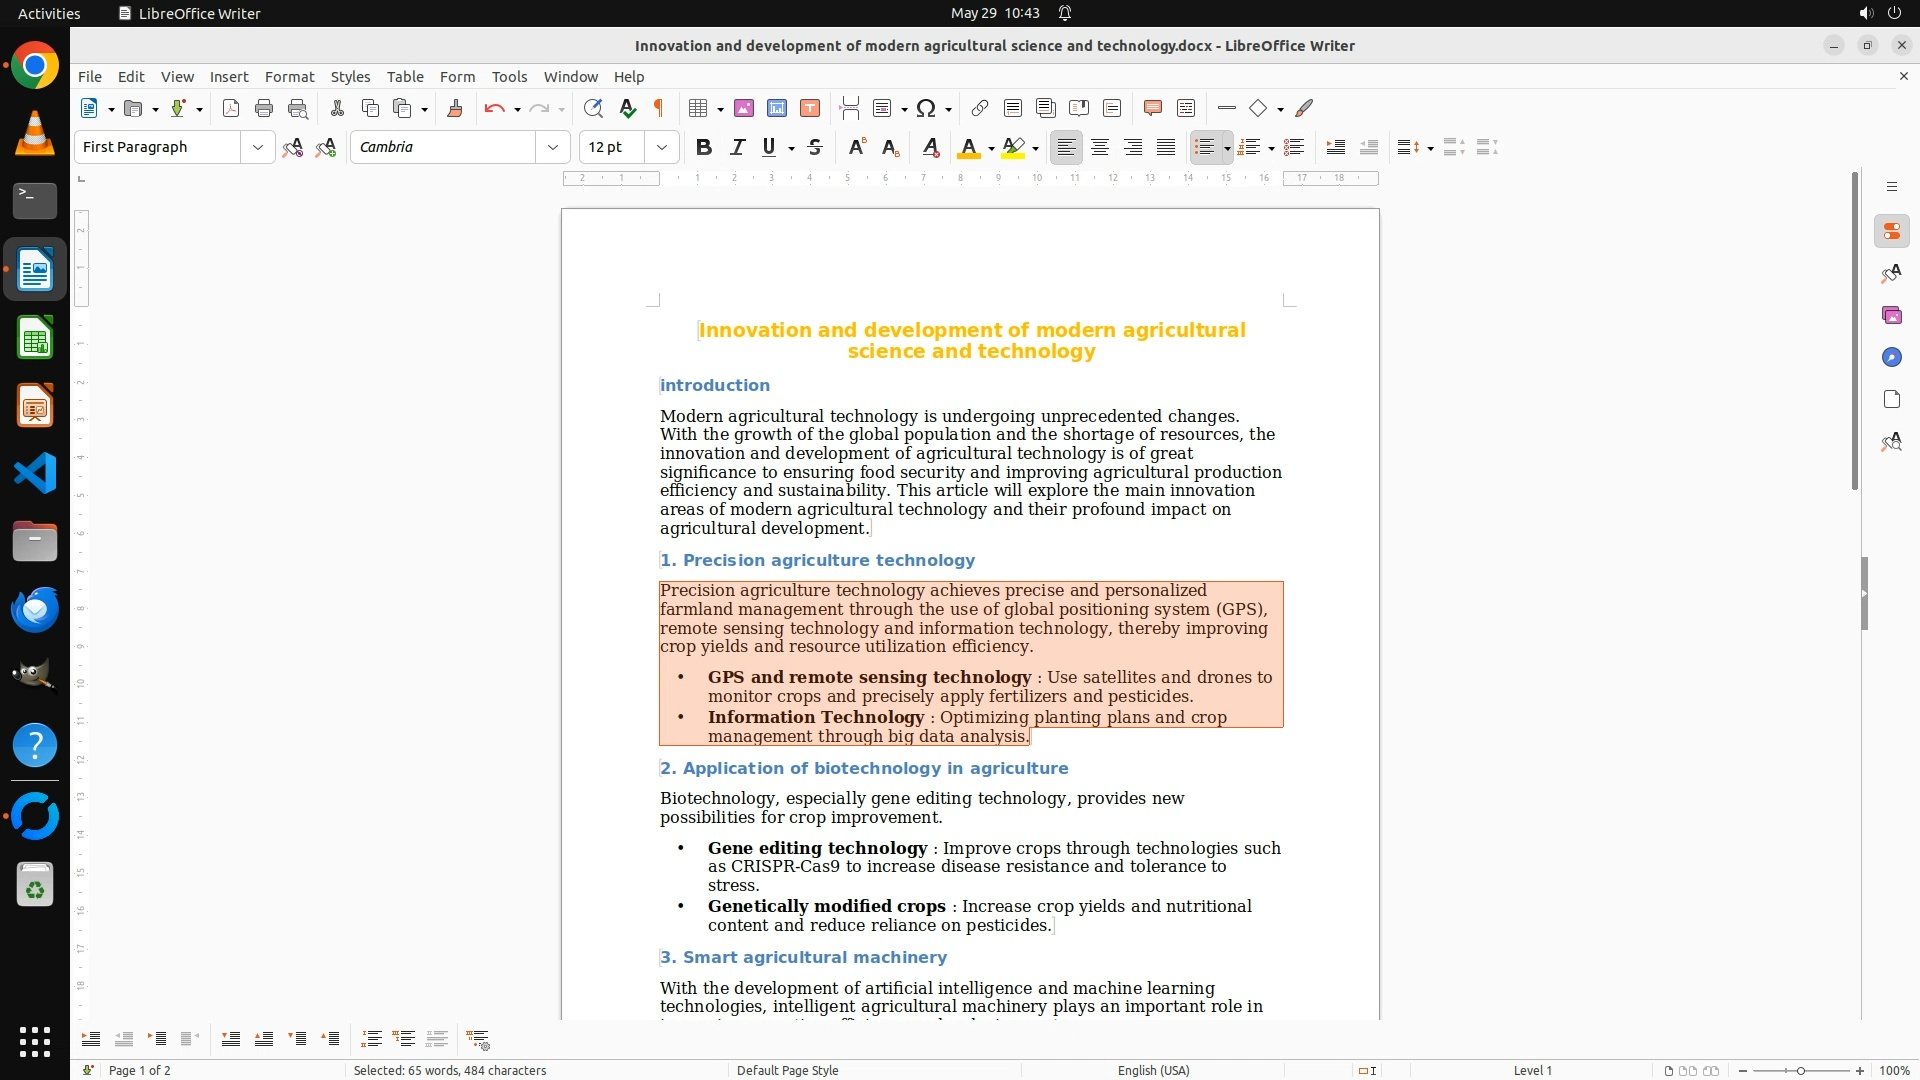This screenshot has height=1080, width=1920.
Task: Toggle Bold formatting
Action: (x=704, y=147)
